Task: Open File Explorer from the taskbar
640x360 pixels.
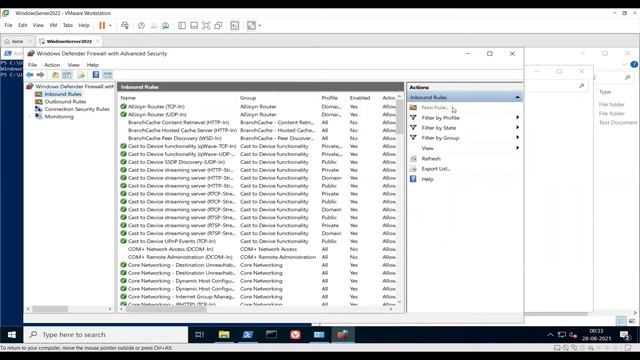Action: [x=224, y=335]
